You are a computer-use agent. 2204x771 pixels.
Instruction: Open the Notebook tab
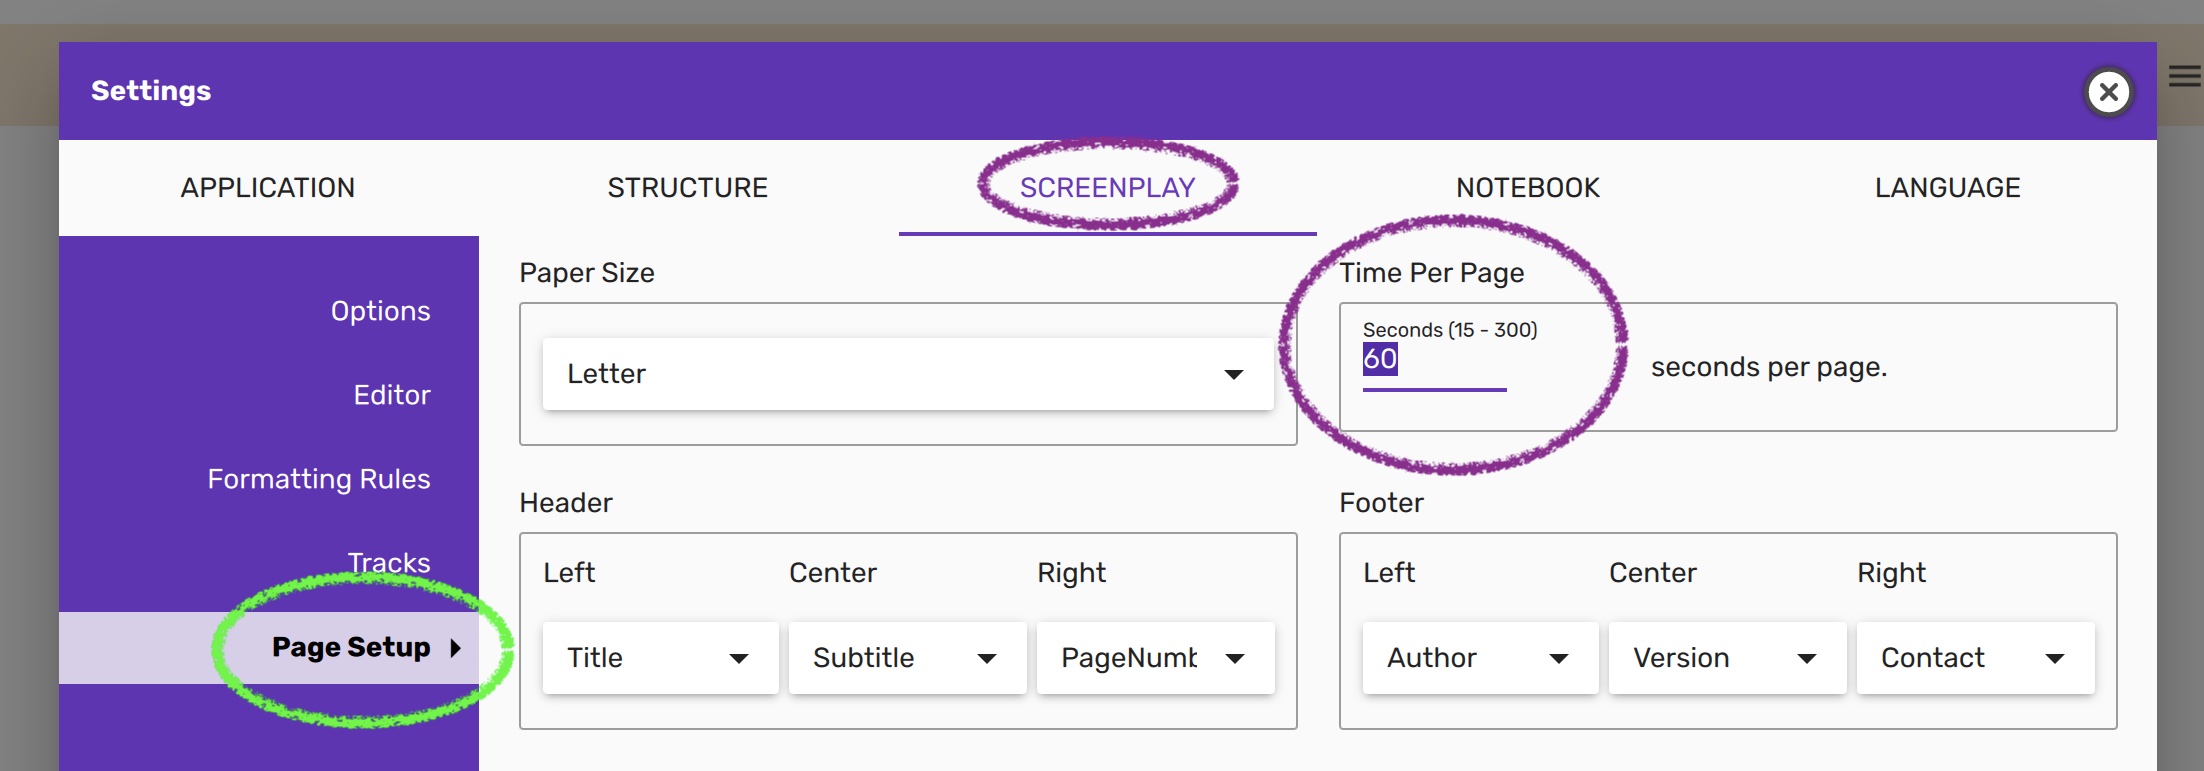(1527, 188)
